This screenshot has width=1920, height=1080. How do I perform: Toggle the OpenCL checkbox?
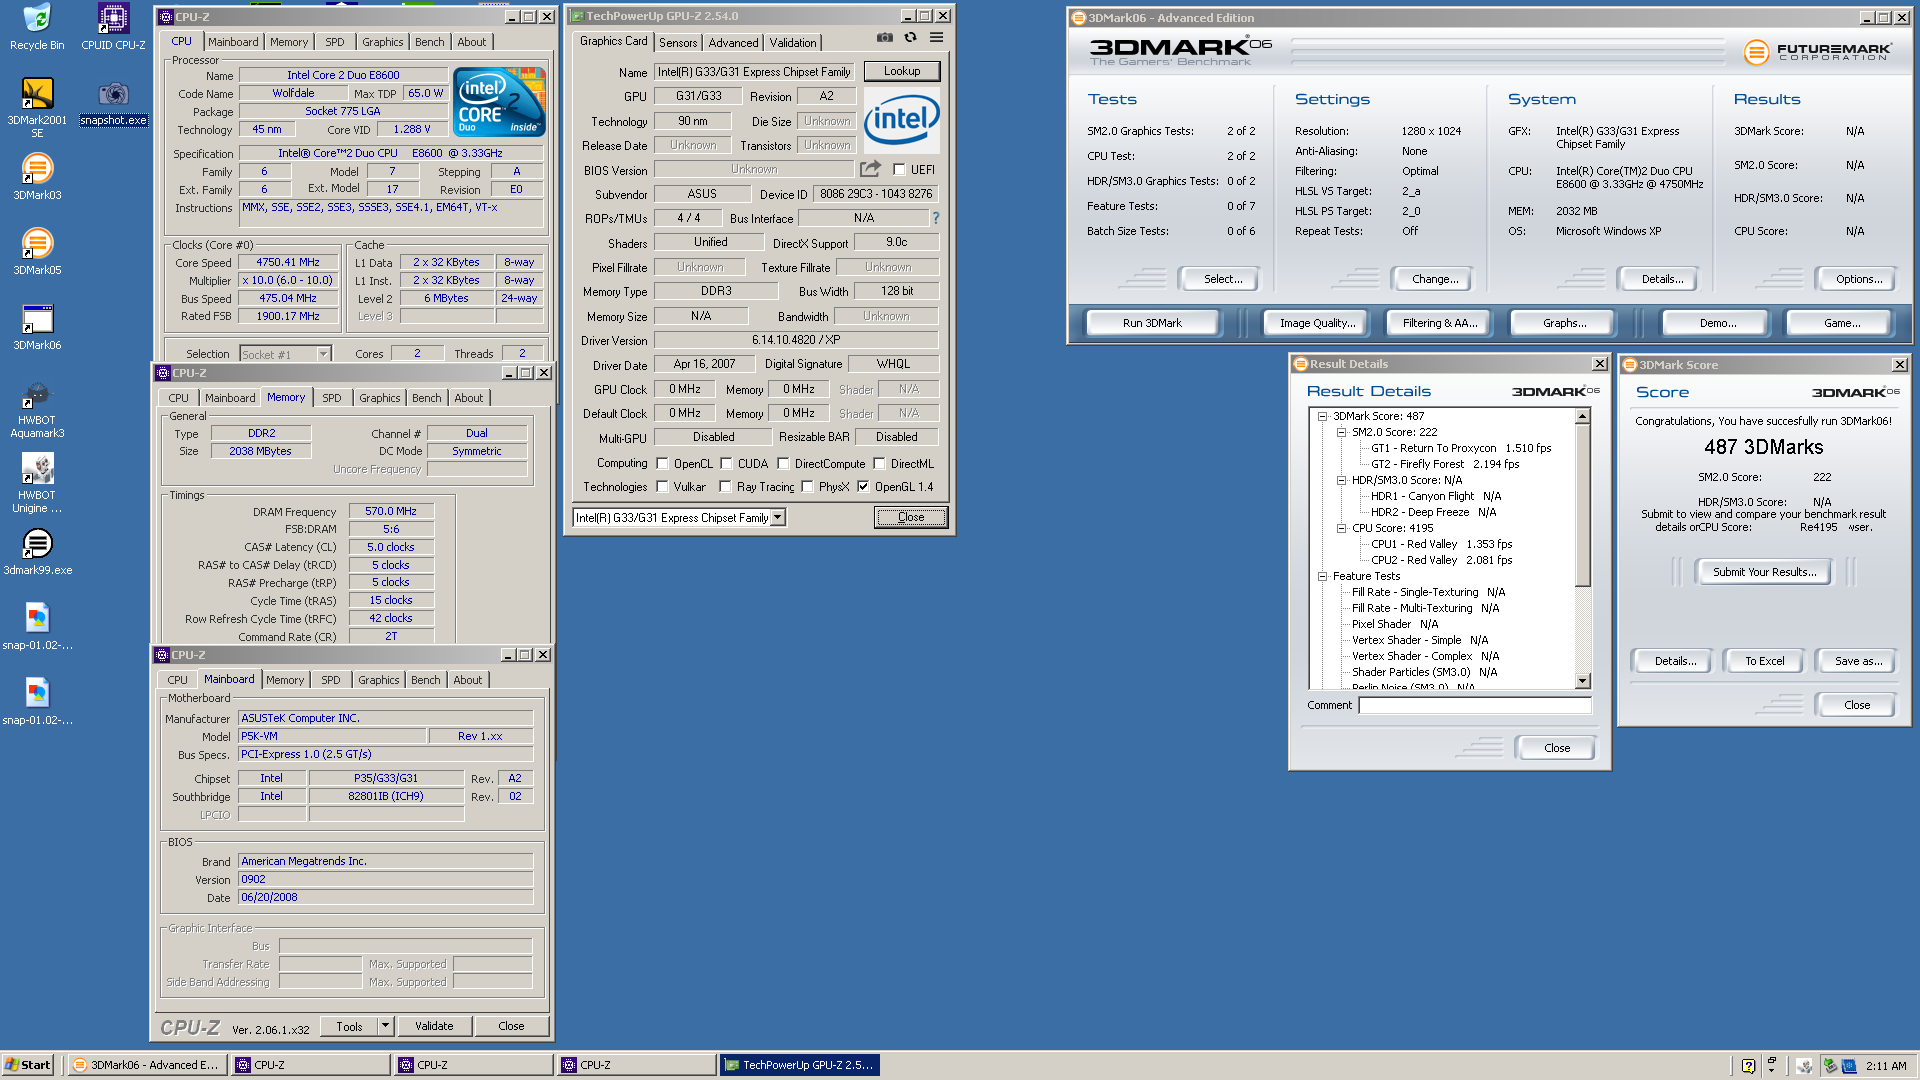[x=662, y=464]
